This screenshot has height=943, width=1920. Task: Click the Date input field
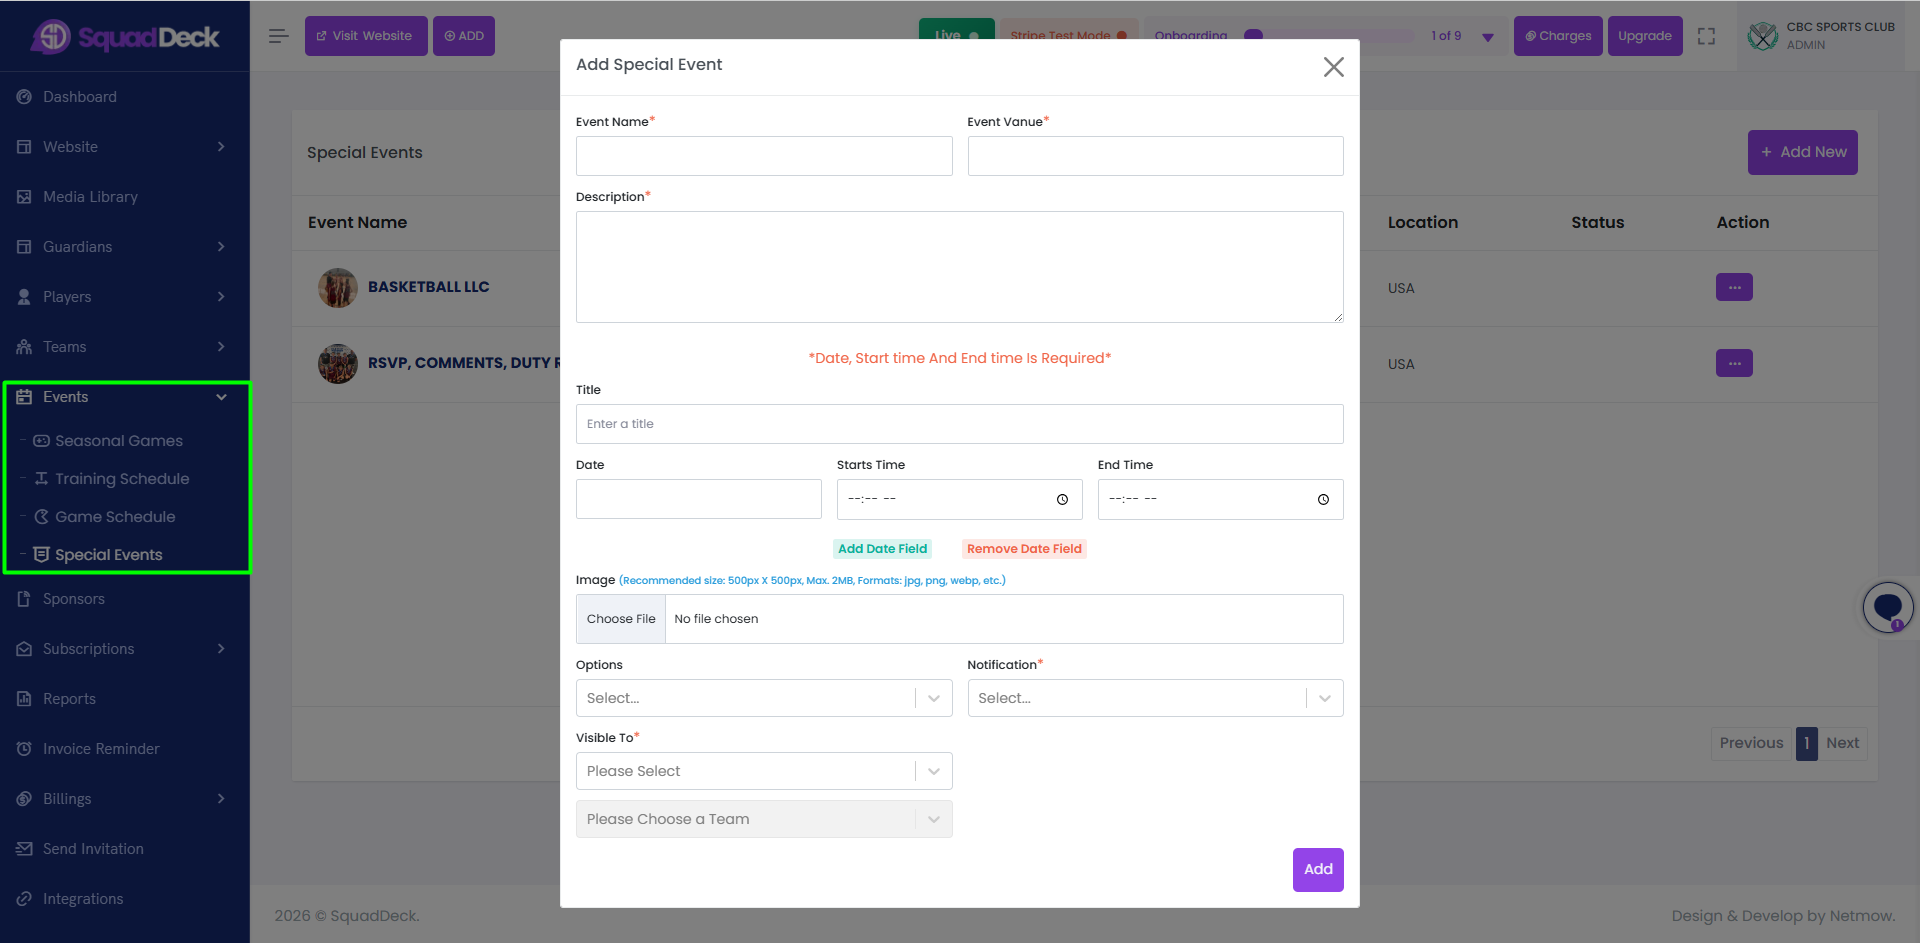tap(699, 499)
